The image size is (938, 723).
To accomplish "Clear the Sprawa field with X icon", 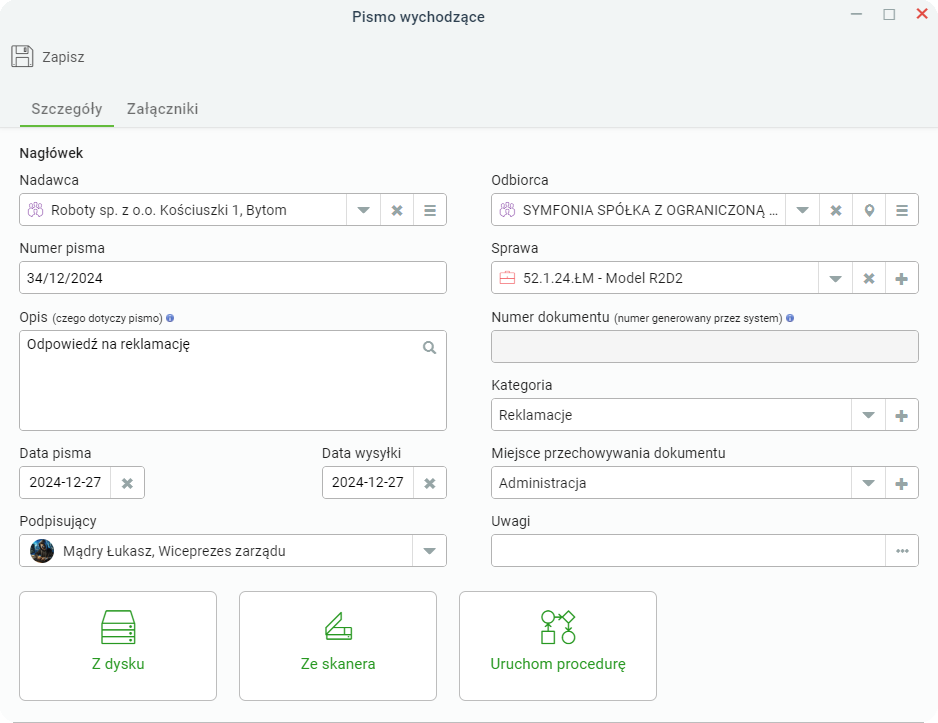I will tap(869, 278).
